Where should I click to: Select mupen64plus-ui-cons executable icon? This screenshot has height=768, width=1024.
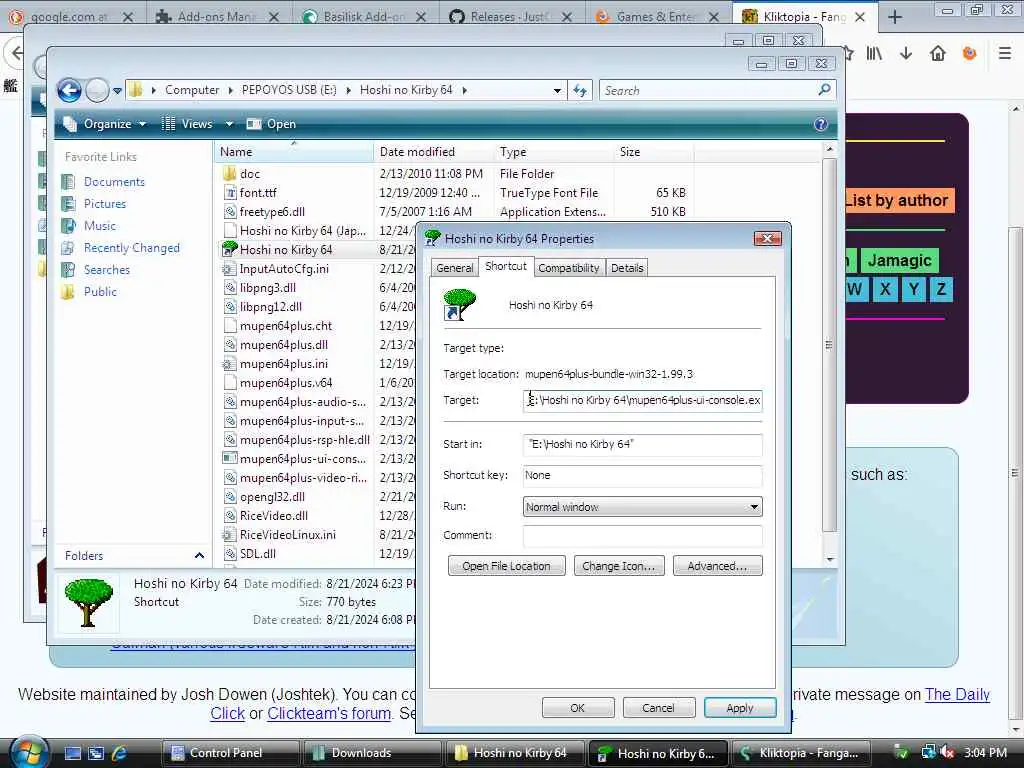(229, 458)
